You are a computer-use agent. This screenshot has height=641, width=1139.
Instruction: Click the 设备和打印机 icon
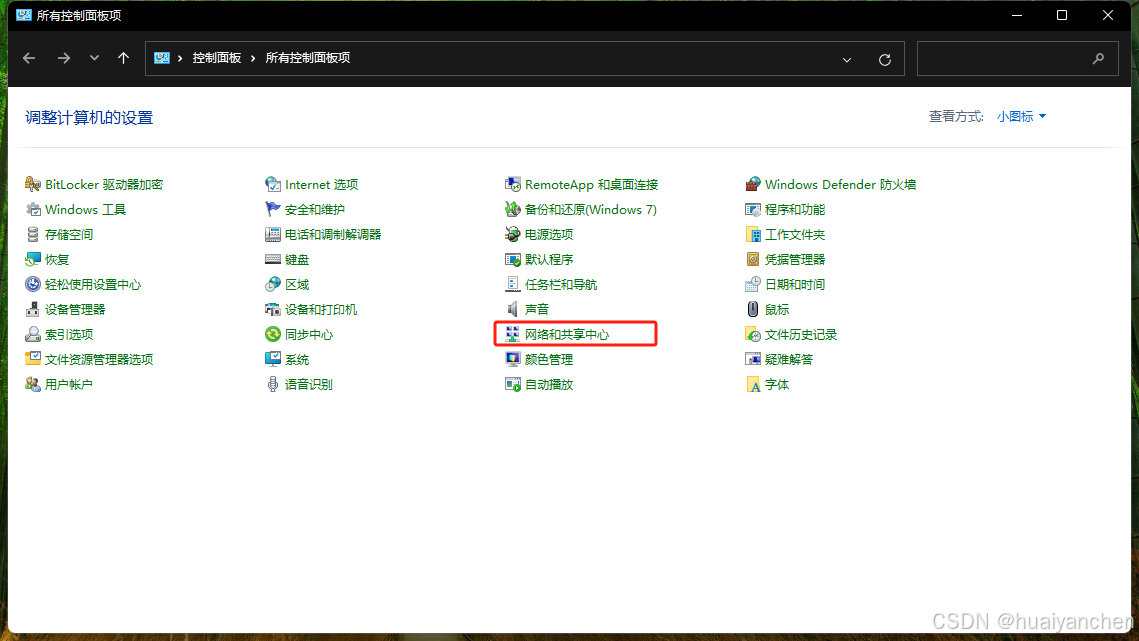coord(272,310)
